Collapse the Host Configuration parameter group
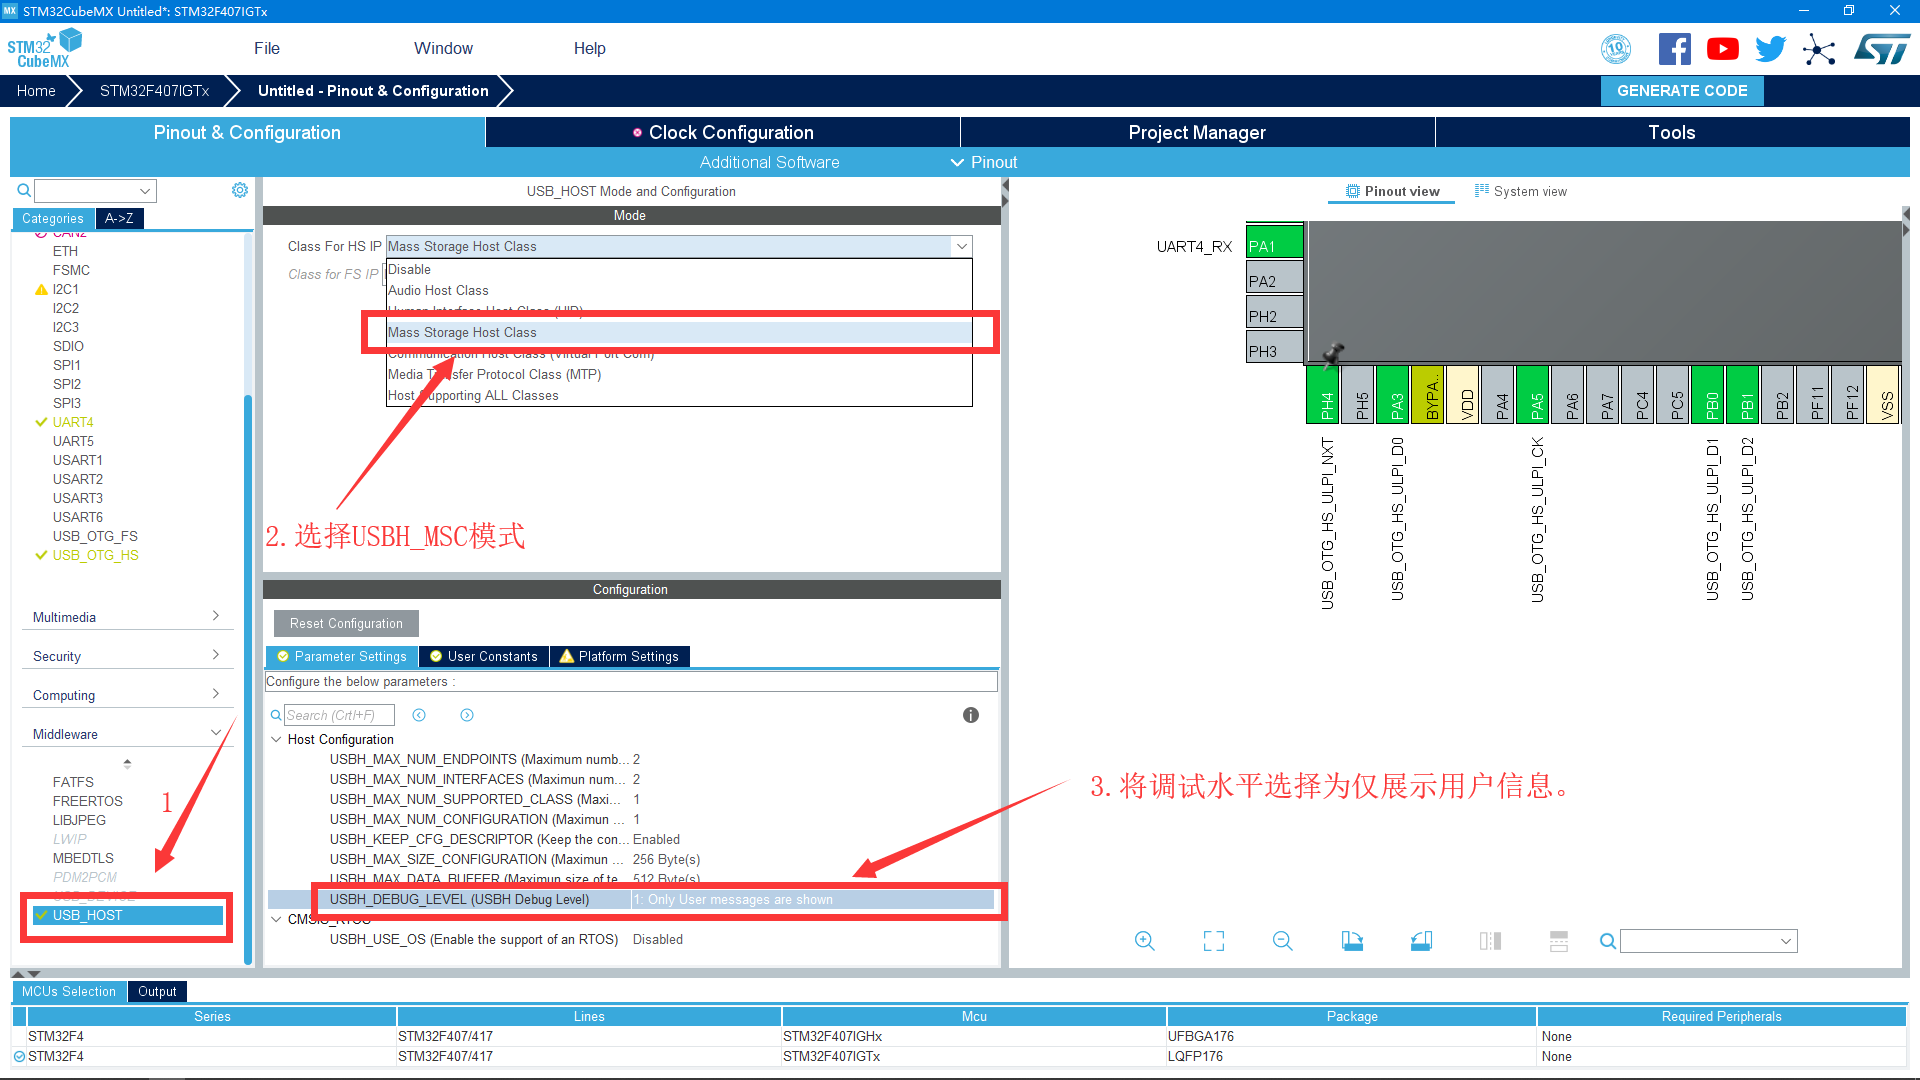 tap(277, 739)
